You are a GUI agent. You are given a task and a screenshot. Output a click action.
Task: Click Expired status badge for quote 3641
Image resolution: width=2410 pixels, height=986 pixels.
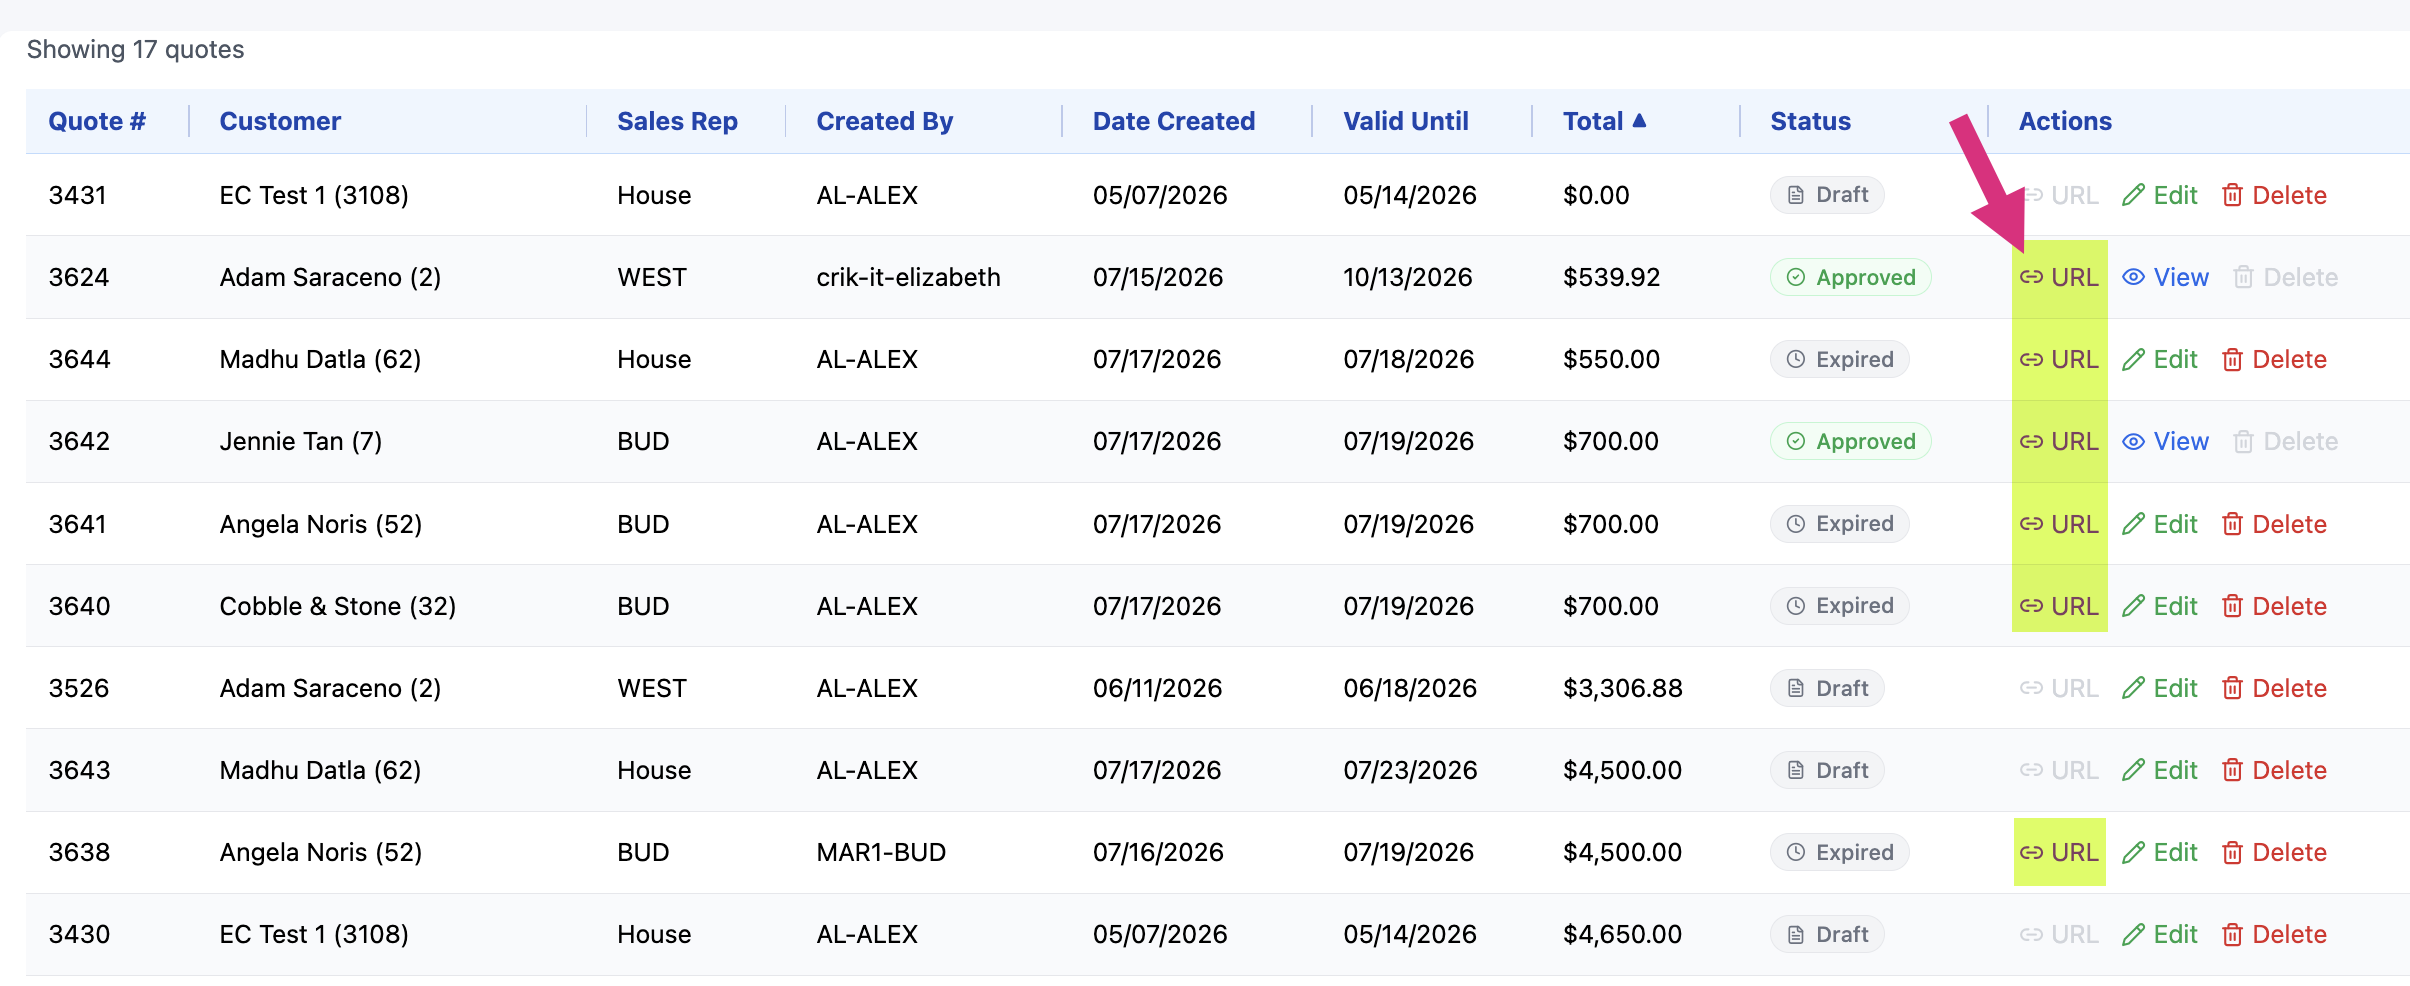point(1839,524)
